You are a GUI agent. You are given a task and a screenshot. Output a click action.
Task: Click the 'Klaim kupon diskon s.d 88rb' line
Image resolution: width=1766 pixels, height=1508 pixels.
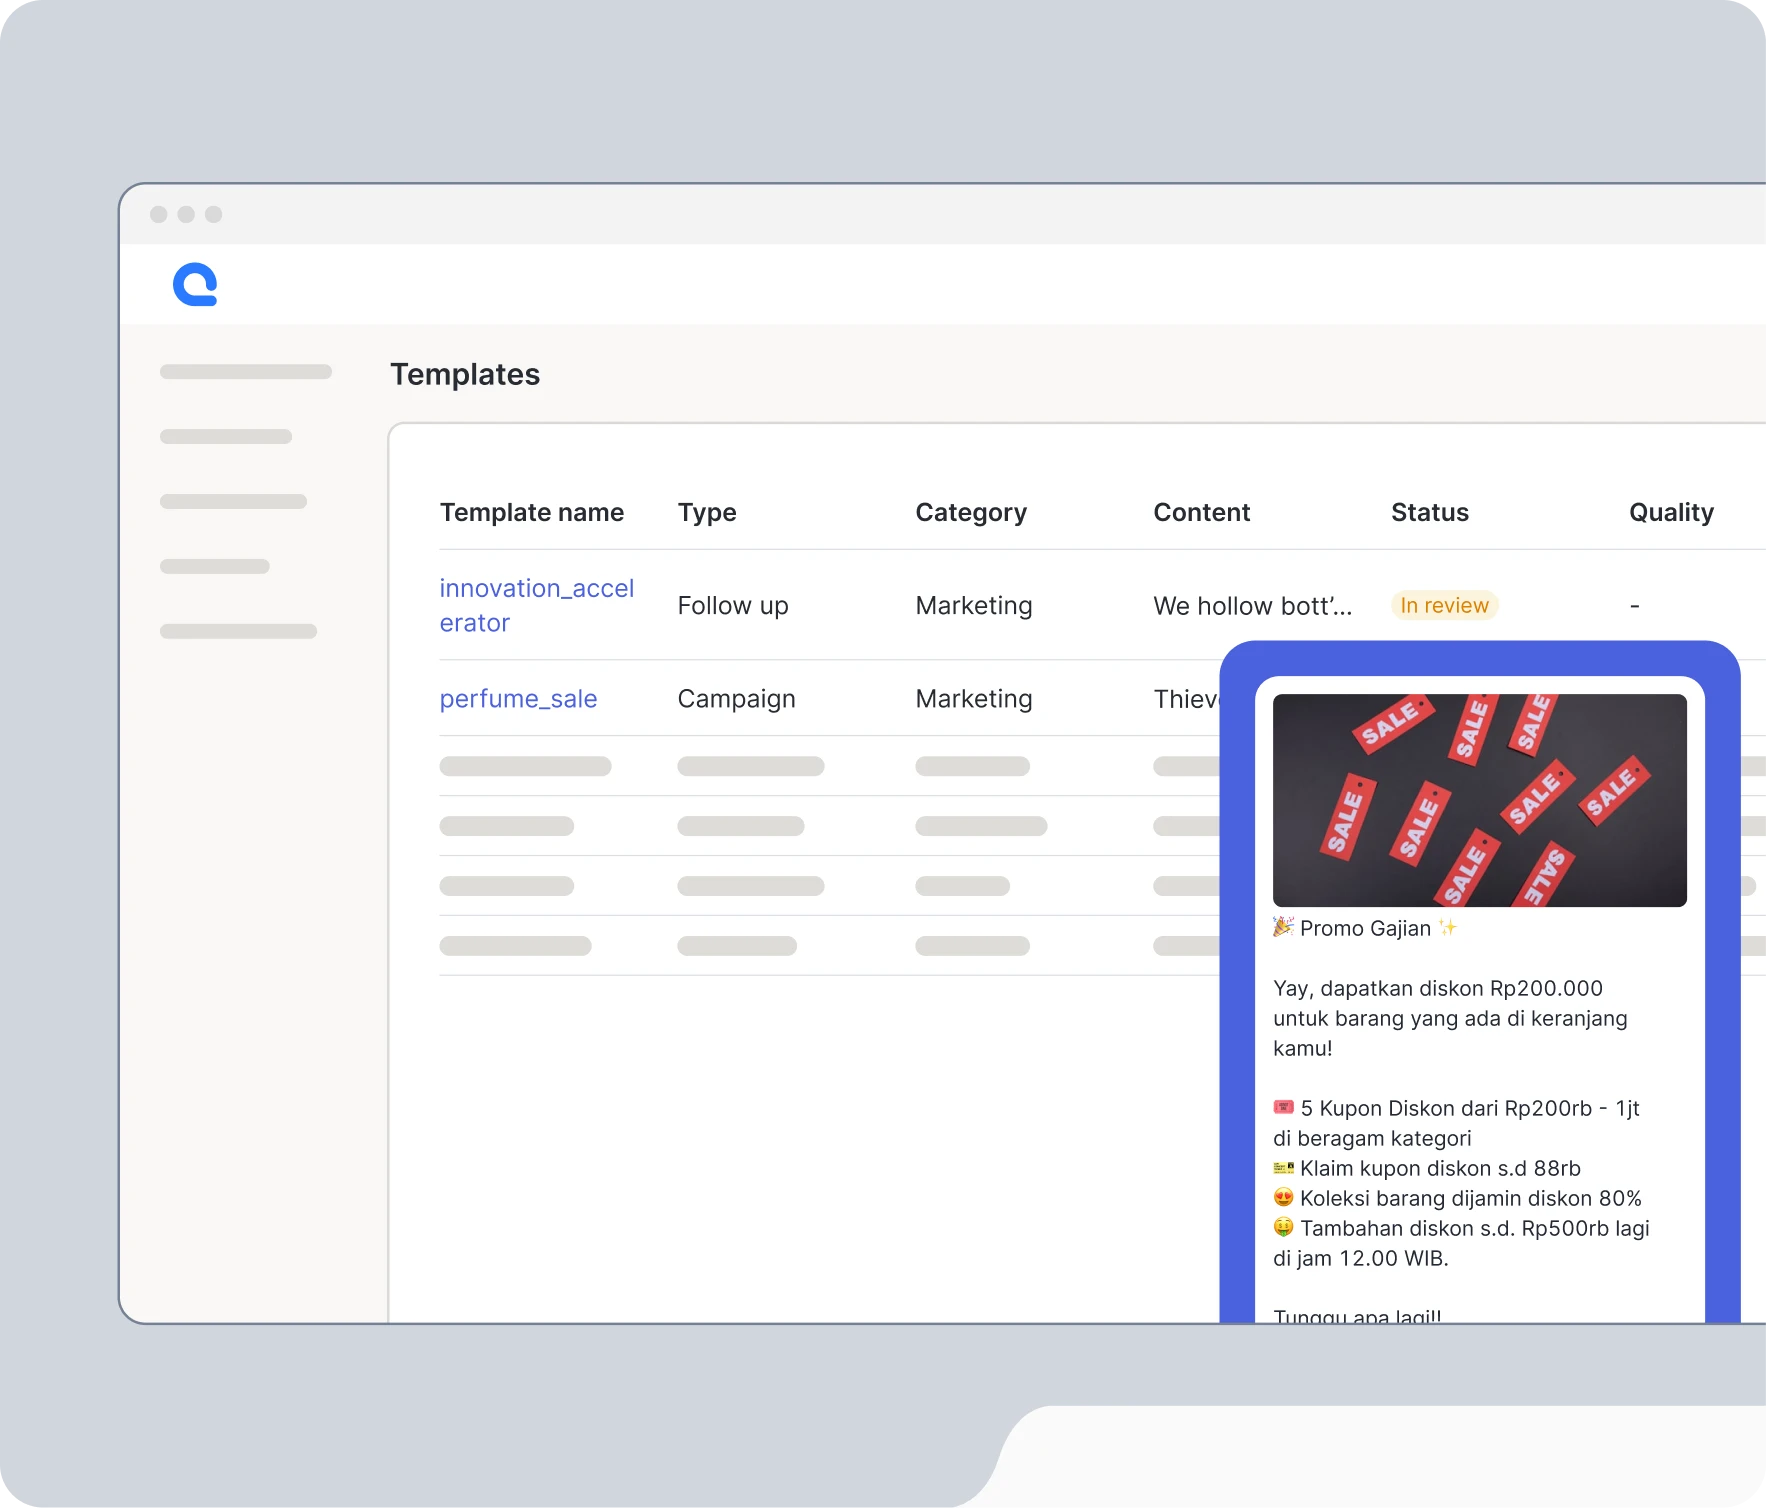(1427, 1168)
